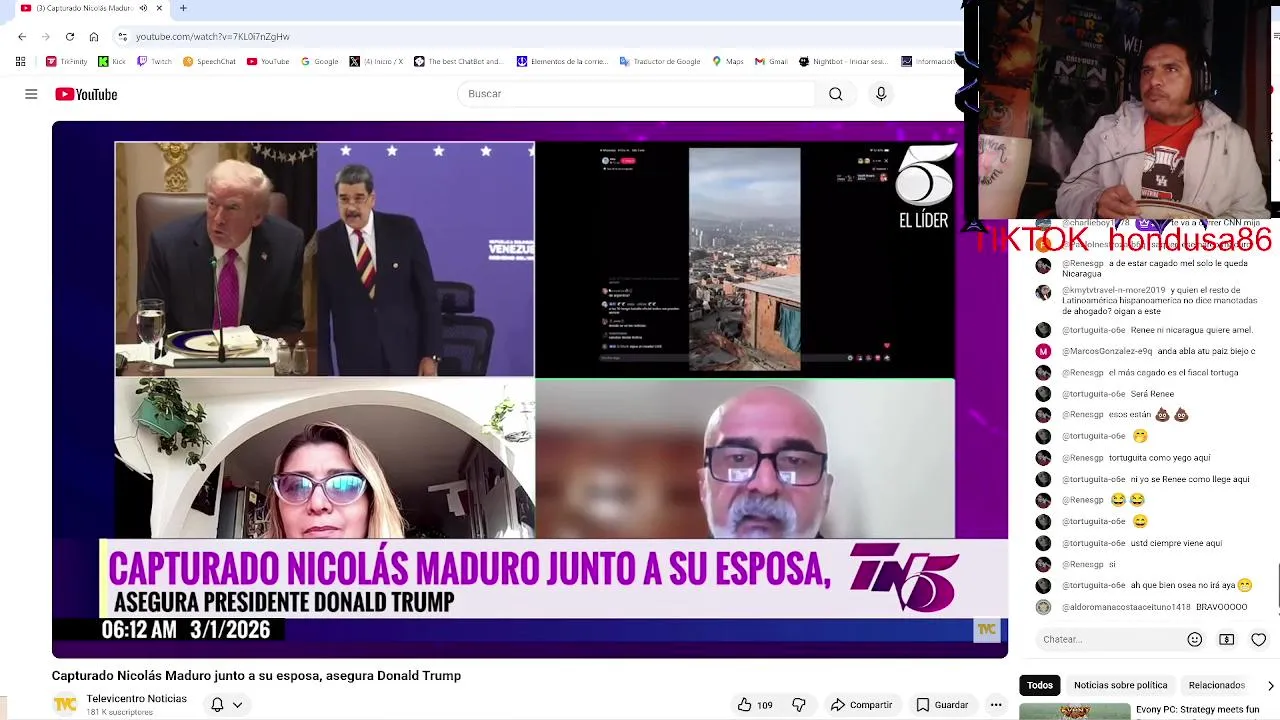Open the apps grid in bookmarks bar
The image size is (1280, 720).
pos(20,61)
